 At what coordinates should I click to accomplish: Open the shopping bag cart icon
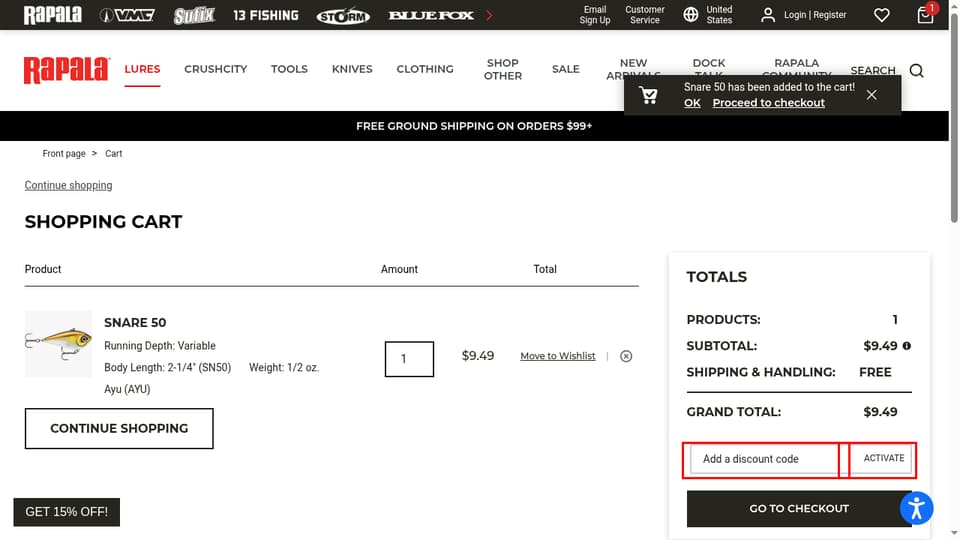pos(925,15)
